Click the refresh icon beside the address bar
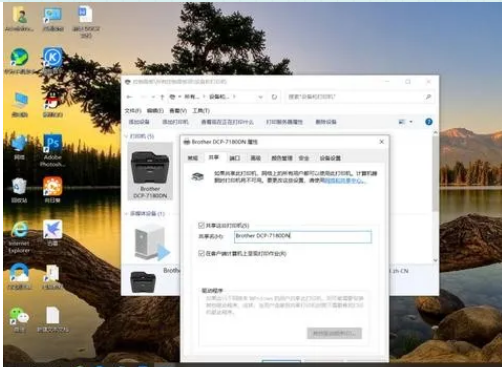The image size is (502, 367). tap(274, 97)
